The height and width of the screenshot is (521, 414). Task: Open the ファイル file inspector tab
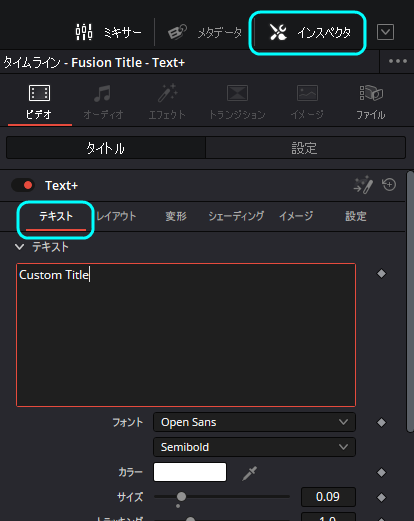(371, 102)
